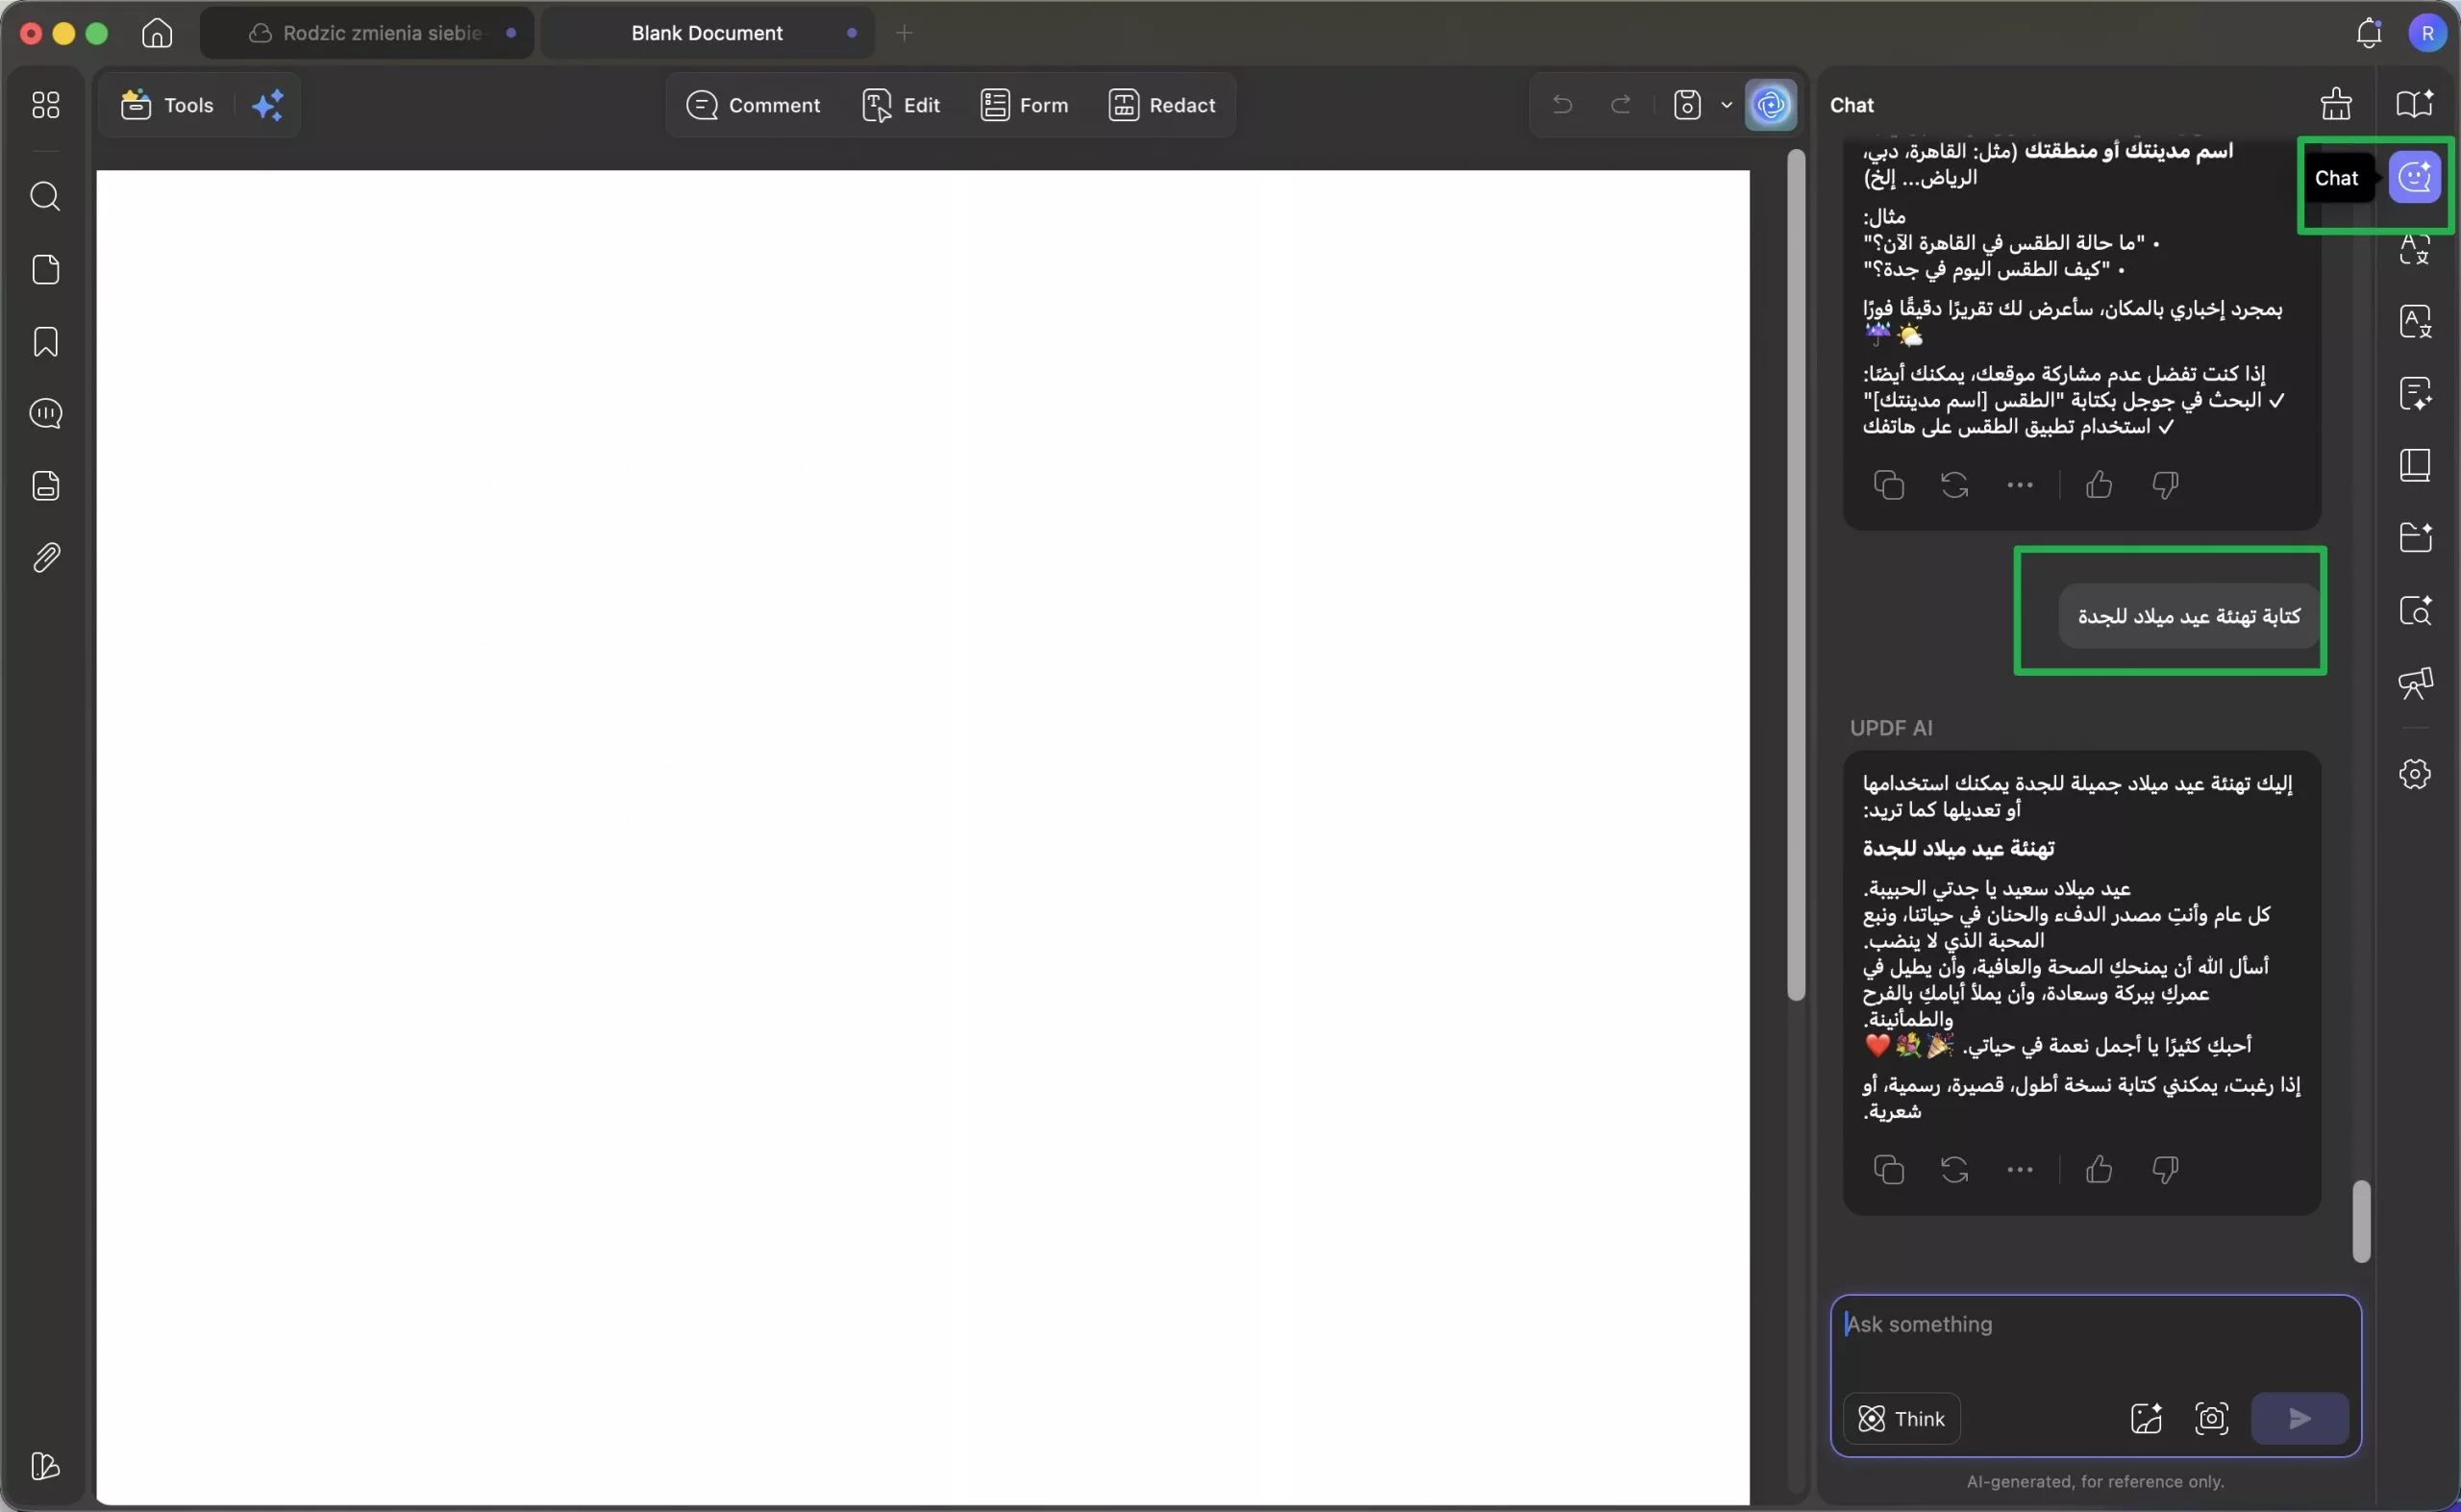Open the attachments paperclip icon
Viewport: 2461px width, 1512px height.
click(x=46, y=558)
